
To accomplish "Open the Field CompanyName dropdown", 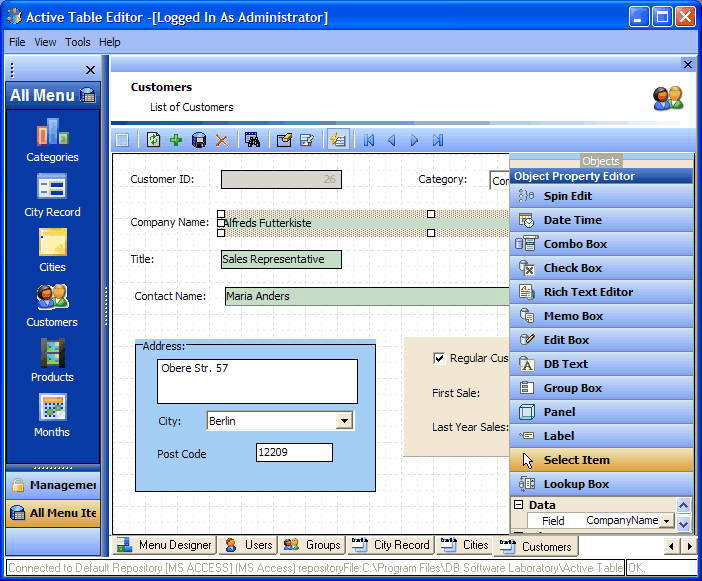I will coord(667,521).
